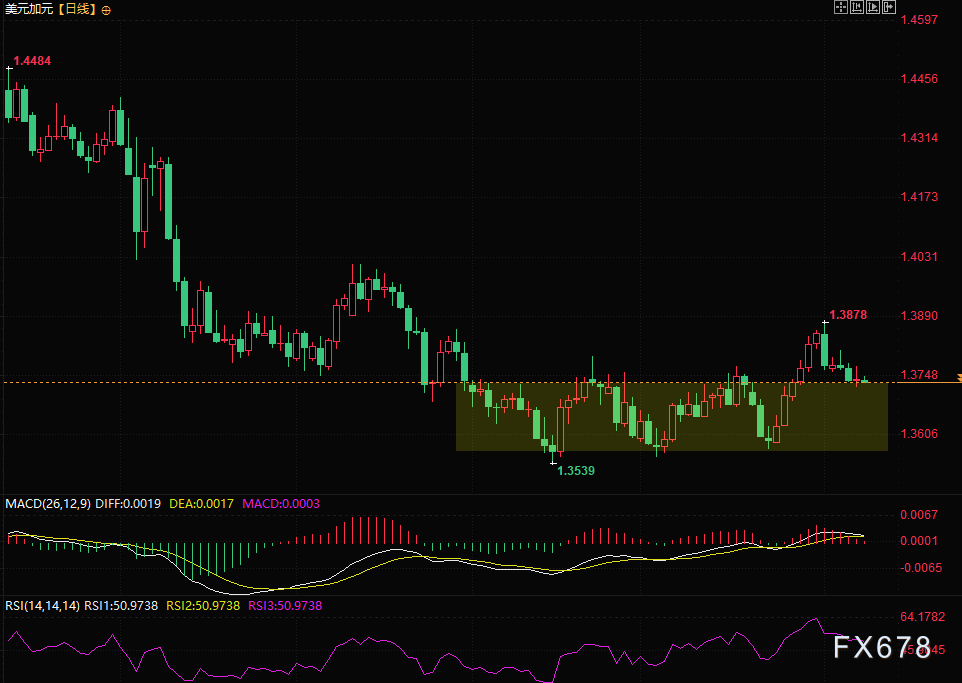Screen dimensions: 962x683
Task: Click the 1.3878 recent high label
Action: (848, 315)
